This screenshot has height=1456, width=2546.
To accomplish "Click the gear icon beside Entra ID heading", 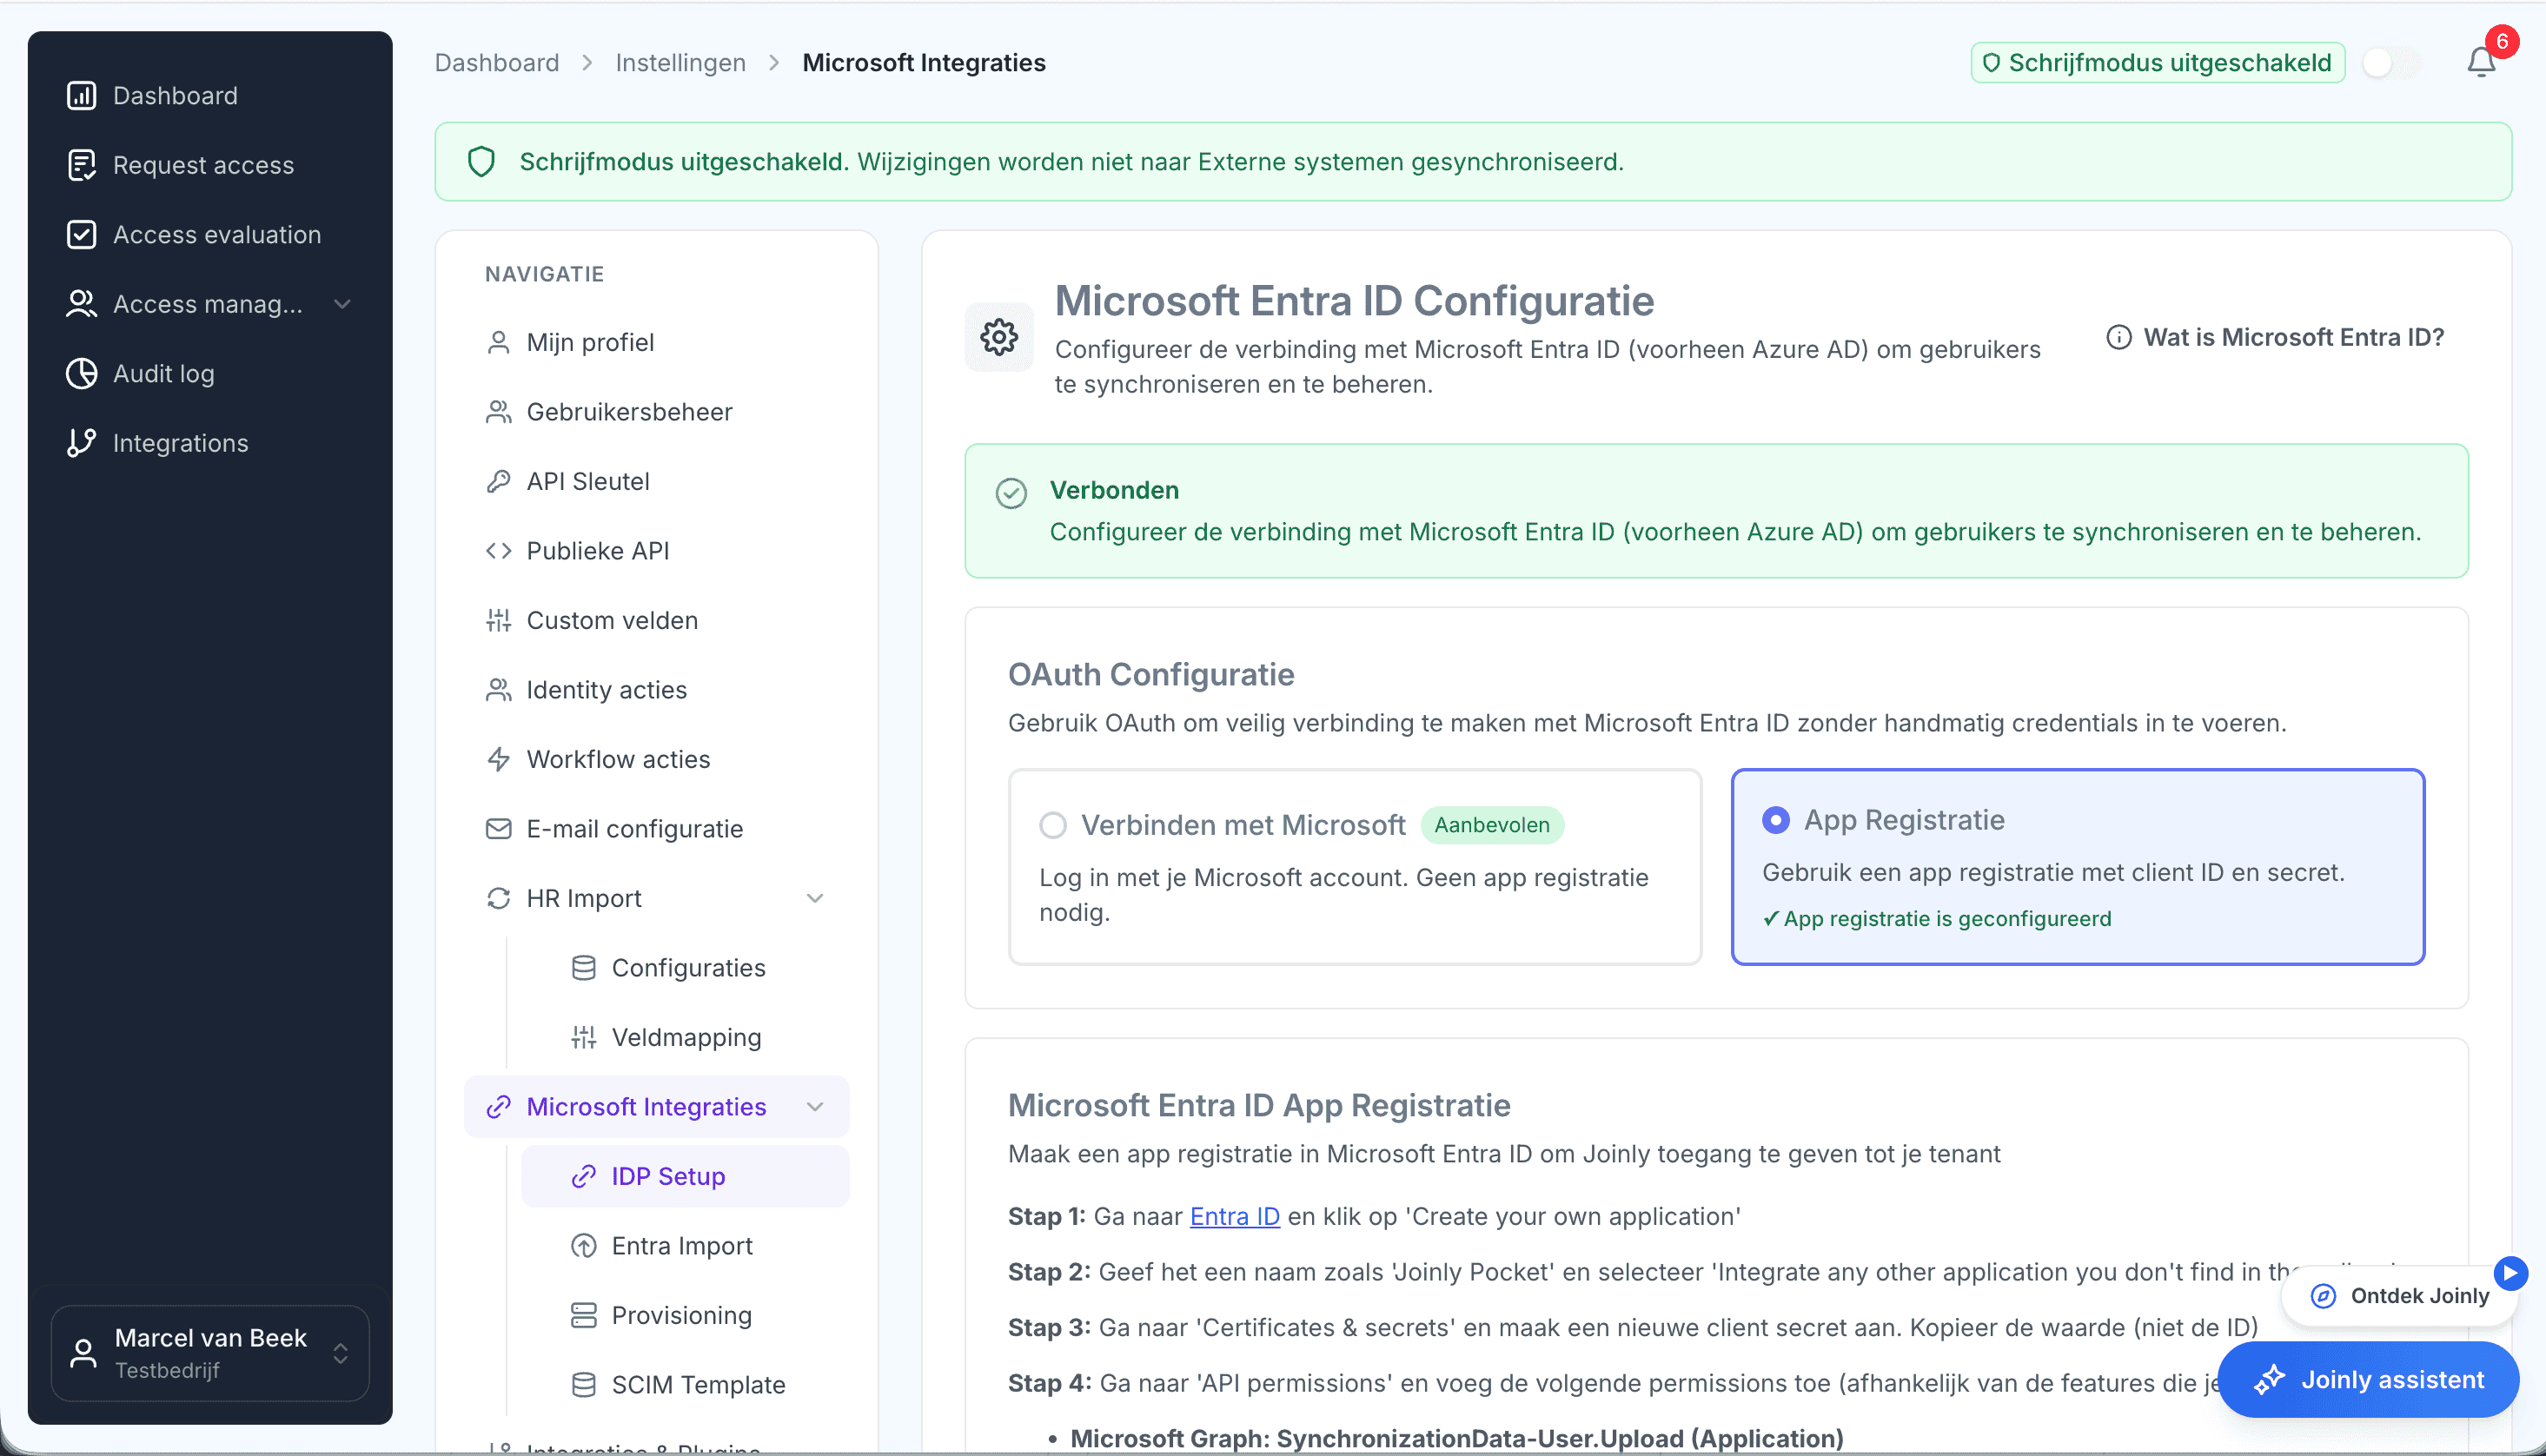I will [999, 337].
